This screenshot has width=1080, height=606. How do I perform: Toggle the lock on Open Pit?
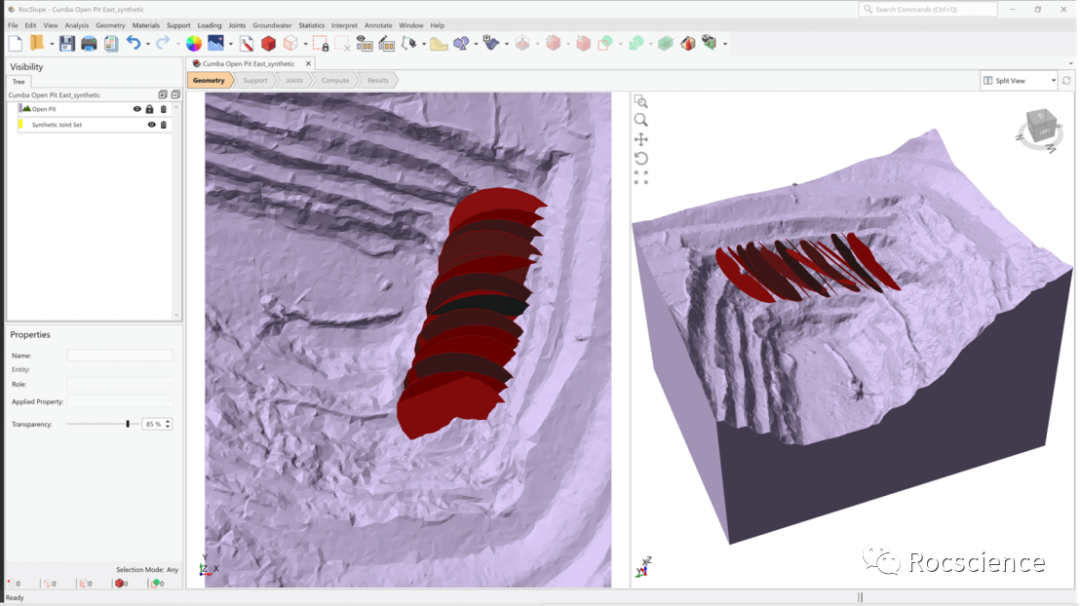coord(150,109)
